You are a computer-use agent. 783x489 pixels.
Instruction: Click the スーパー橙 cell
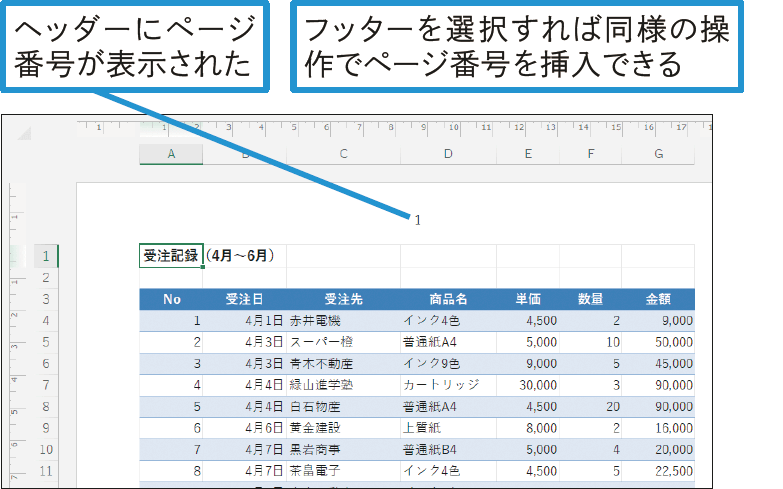pos(344,342)
